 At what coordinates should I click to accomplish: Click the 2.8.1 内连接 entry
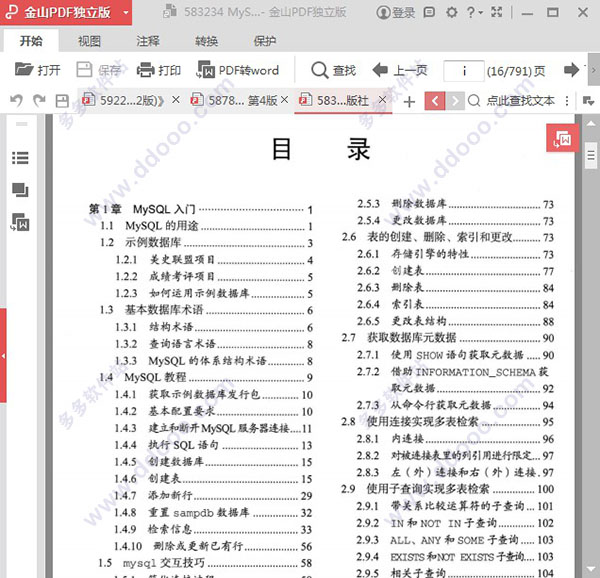coord(455,438)
